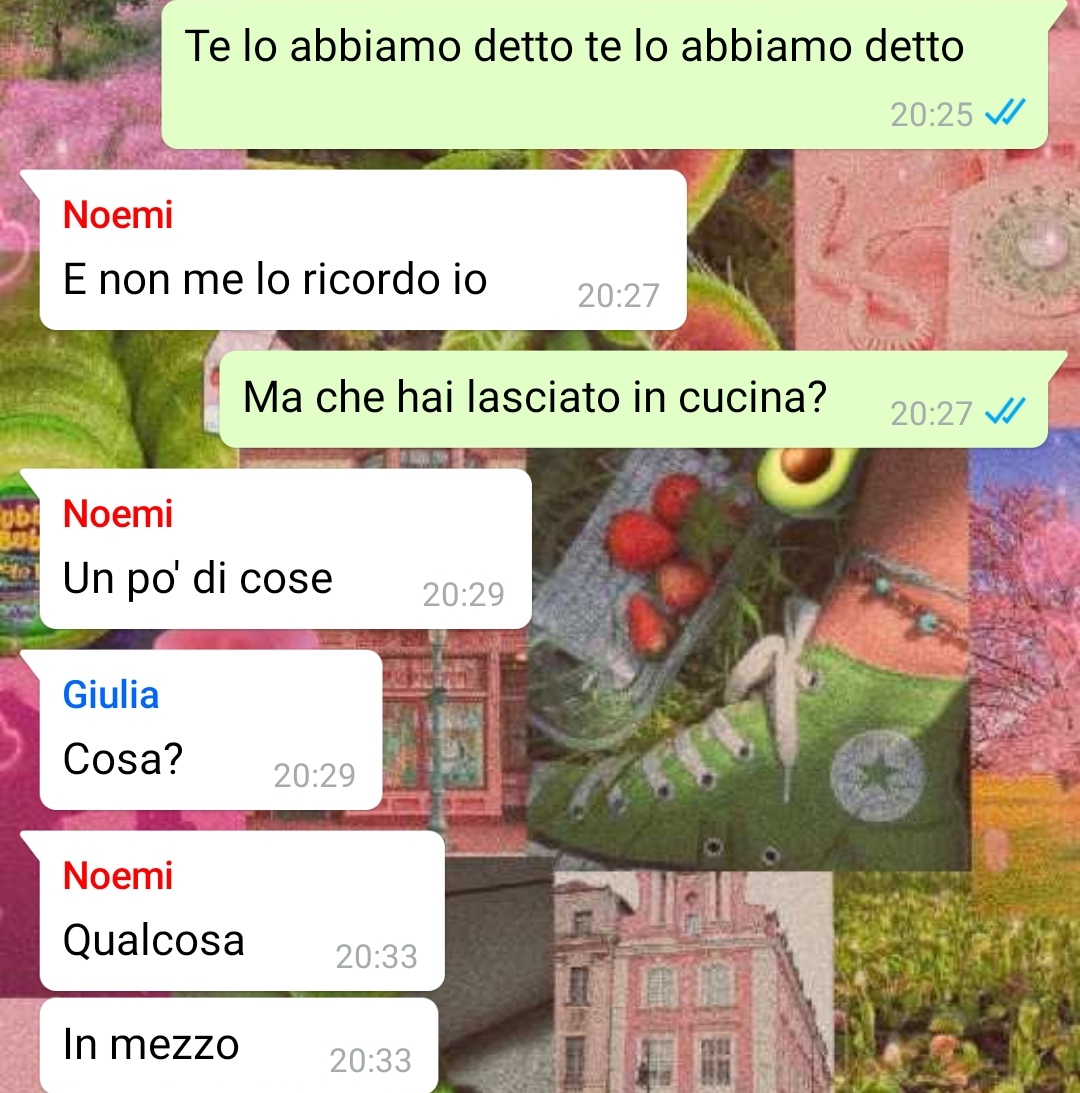The image size is (1080, 1093).
Task: Open Noemi's name above 'Un po' di cose'
Action: pos(117,514)
